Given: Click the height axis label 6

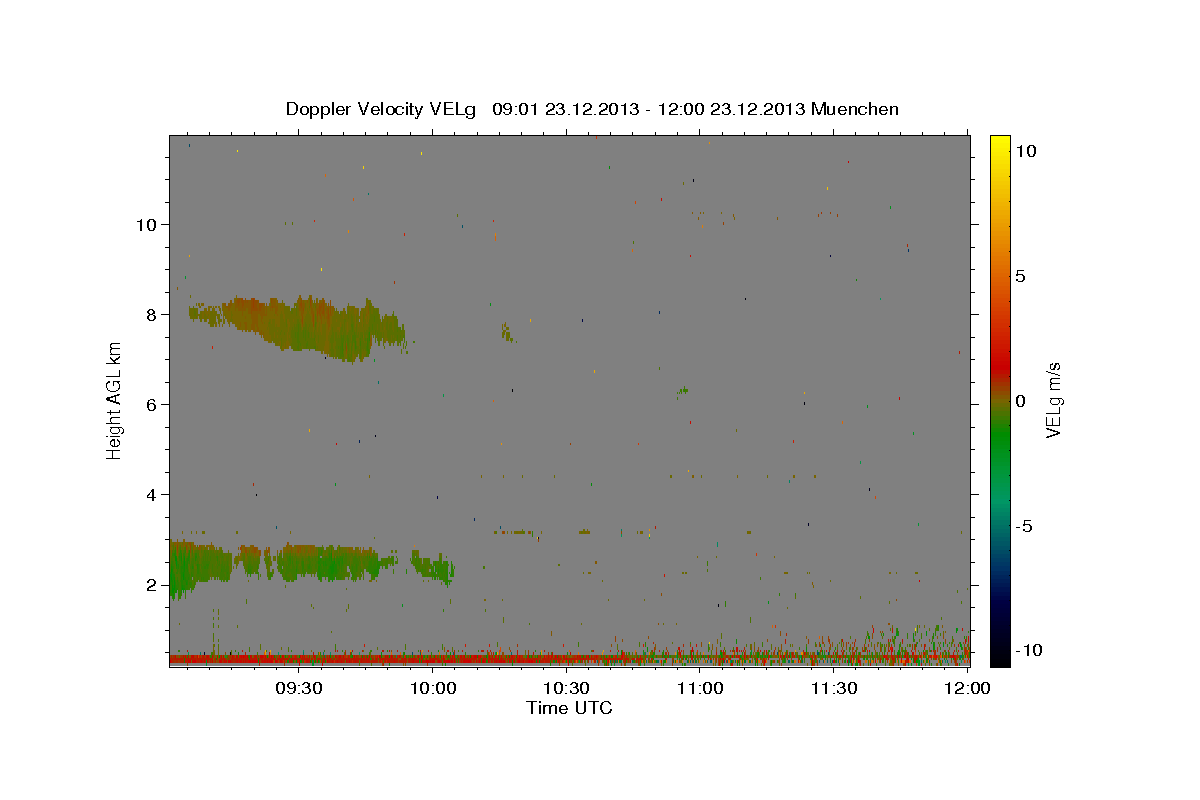Looking at the screenshot, I should (x=152, y=404).
